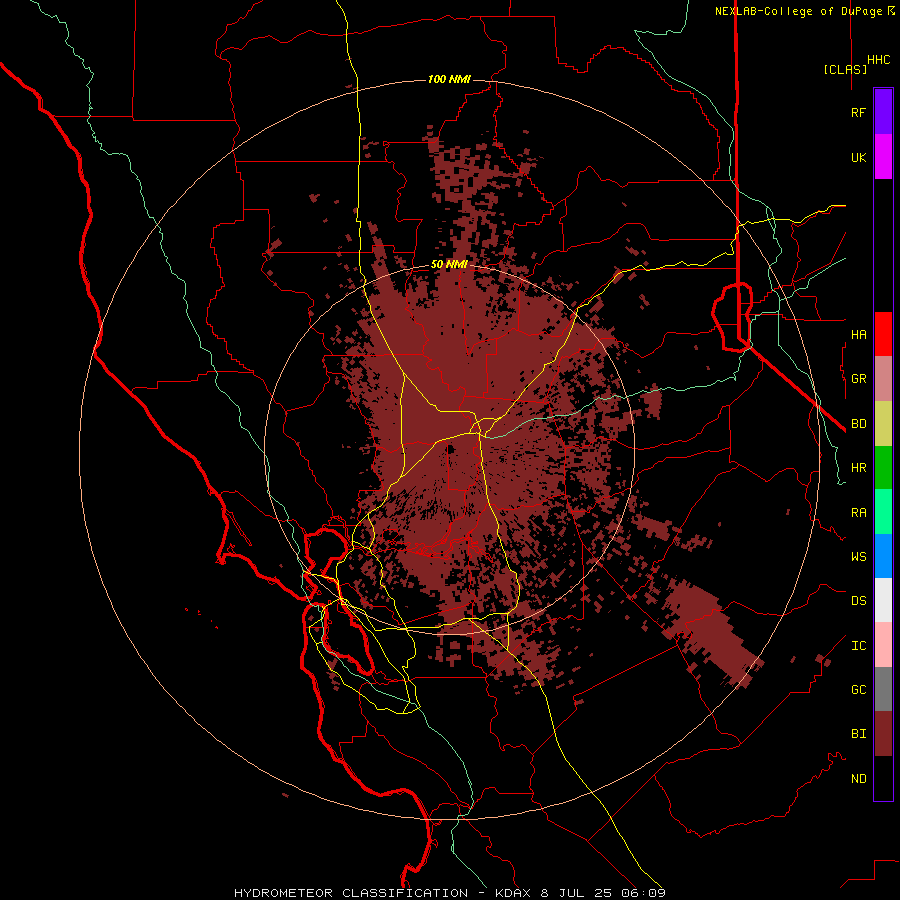Click the 50 NMI range ring label
Screen dimensions: 900x900
click(449, 265)
